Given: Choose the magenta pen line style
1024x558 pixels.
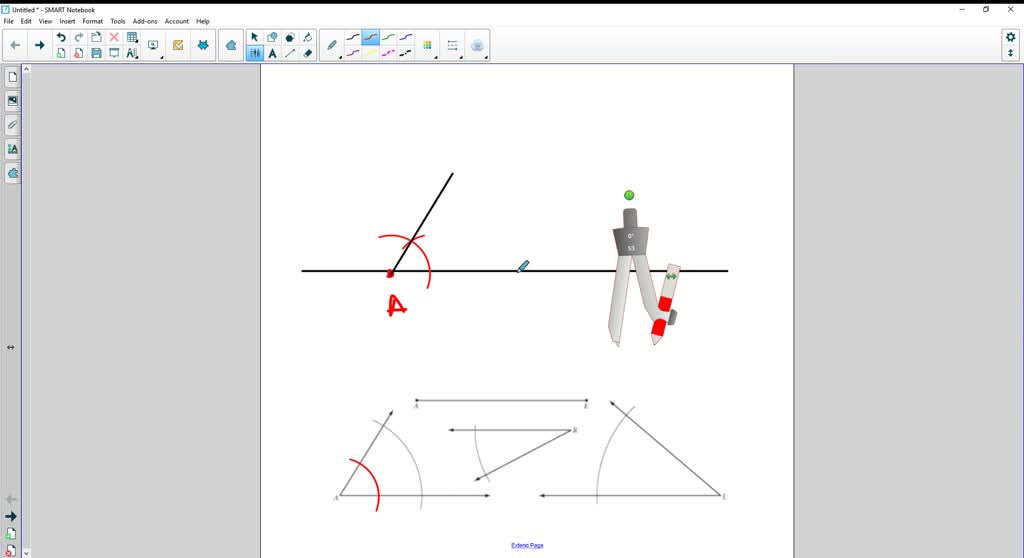Looking at the screenshot, I should click(x=353, y=53).
